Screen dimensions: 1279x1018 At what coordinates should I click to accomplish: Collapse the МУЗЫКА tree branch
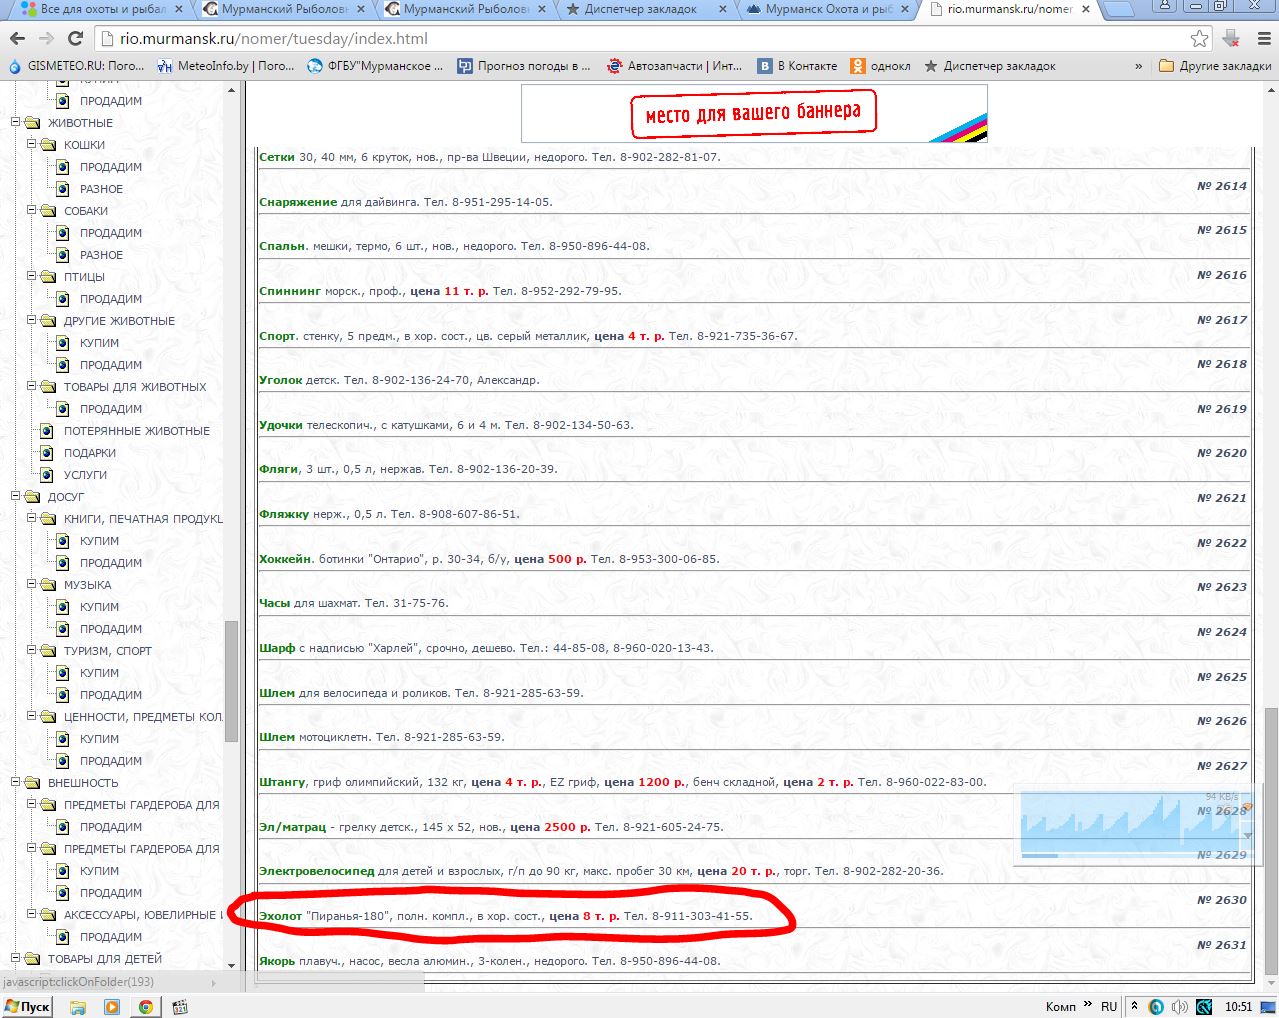tap(32, 585)
